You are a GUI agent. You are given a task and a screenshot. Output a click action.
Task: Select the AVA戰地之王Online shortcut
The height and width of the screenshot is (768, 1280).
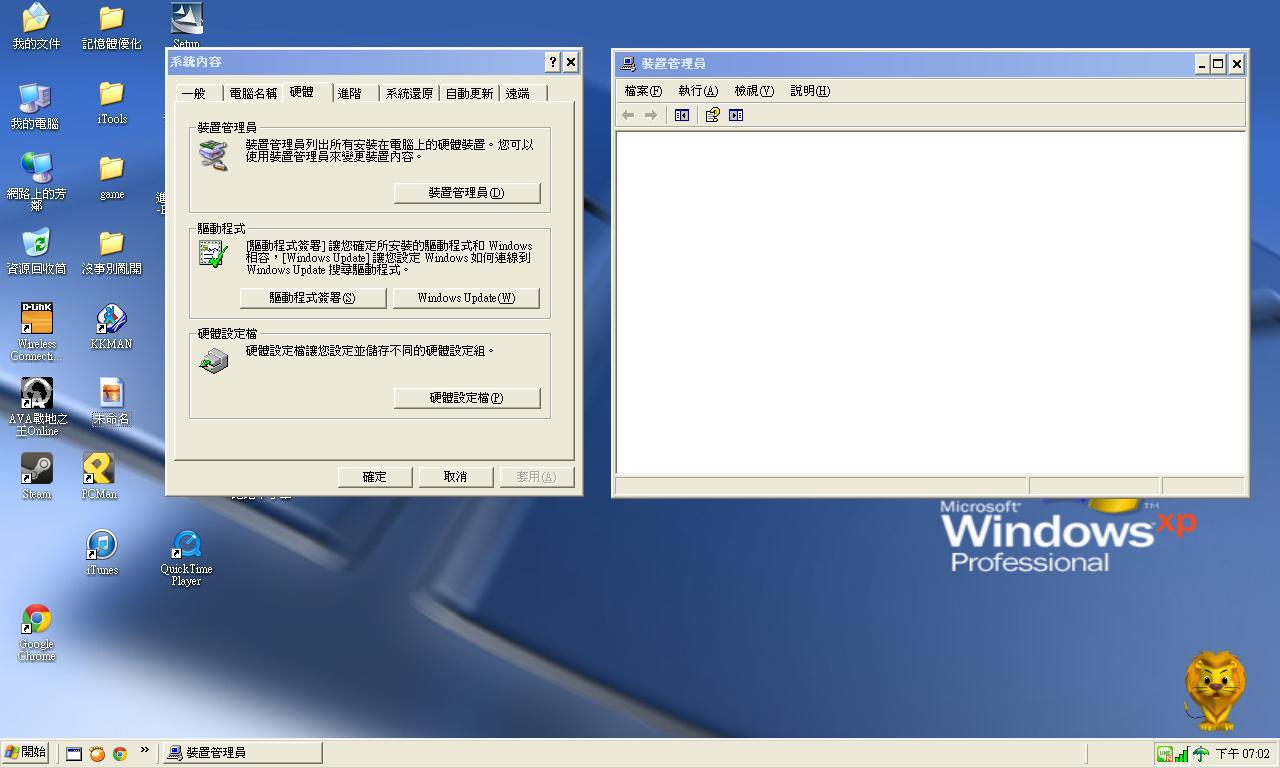[x=37, y=406]
